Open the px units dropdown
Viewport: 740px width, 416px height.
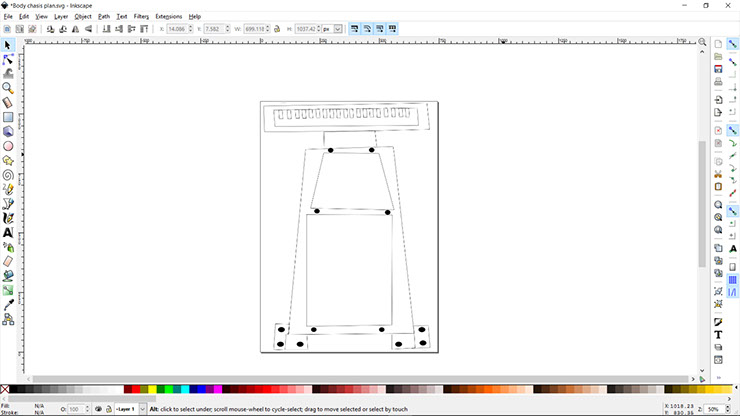(338, 29)
